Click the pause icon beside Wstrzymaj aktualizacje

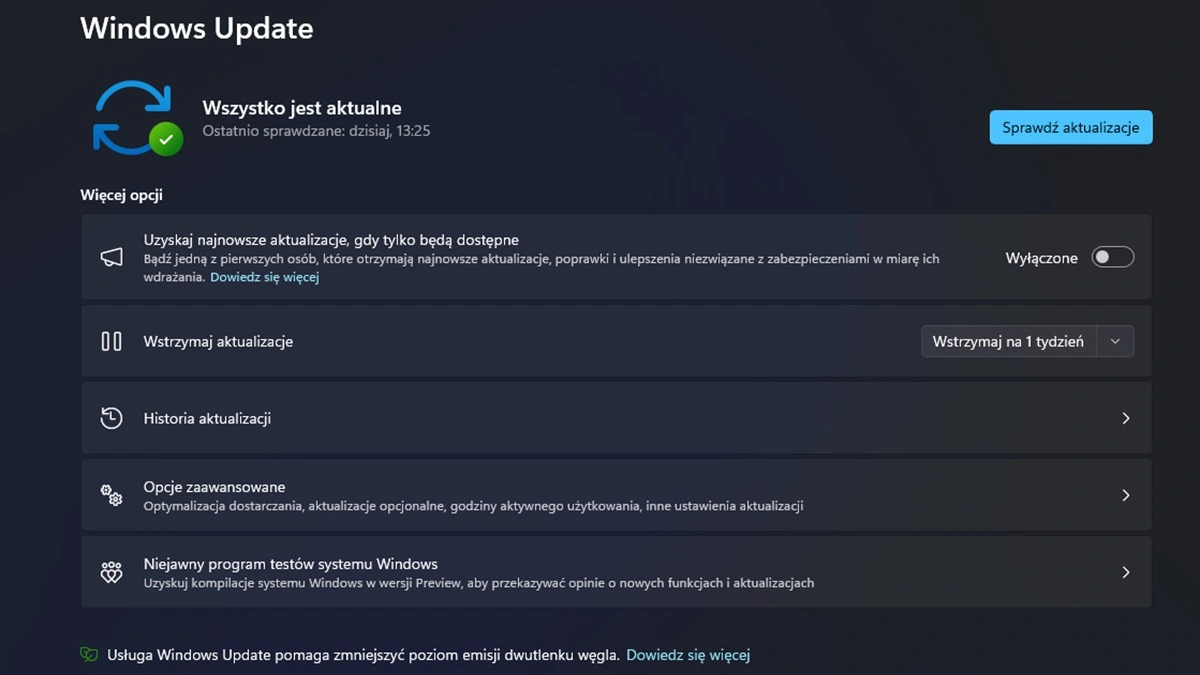[x=111, y=342]
